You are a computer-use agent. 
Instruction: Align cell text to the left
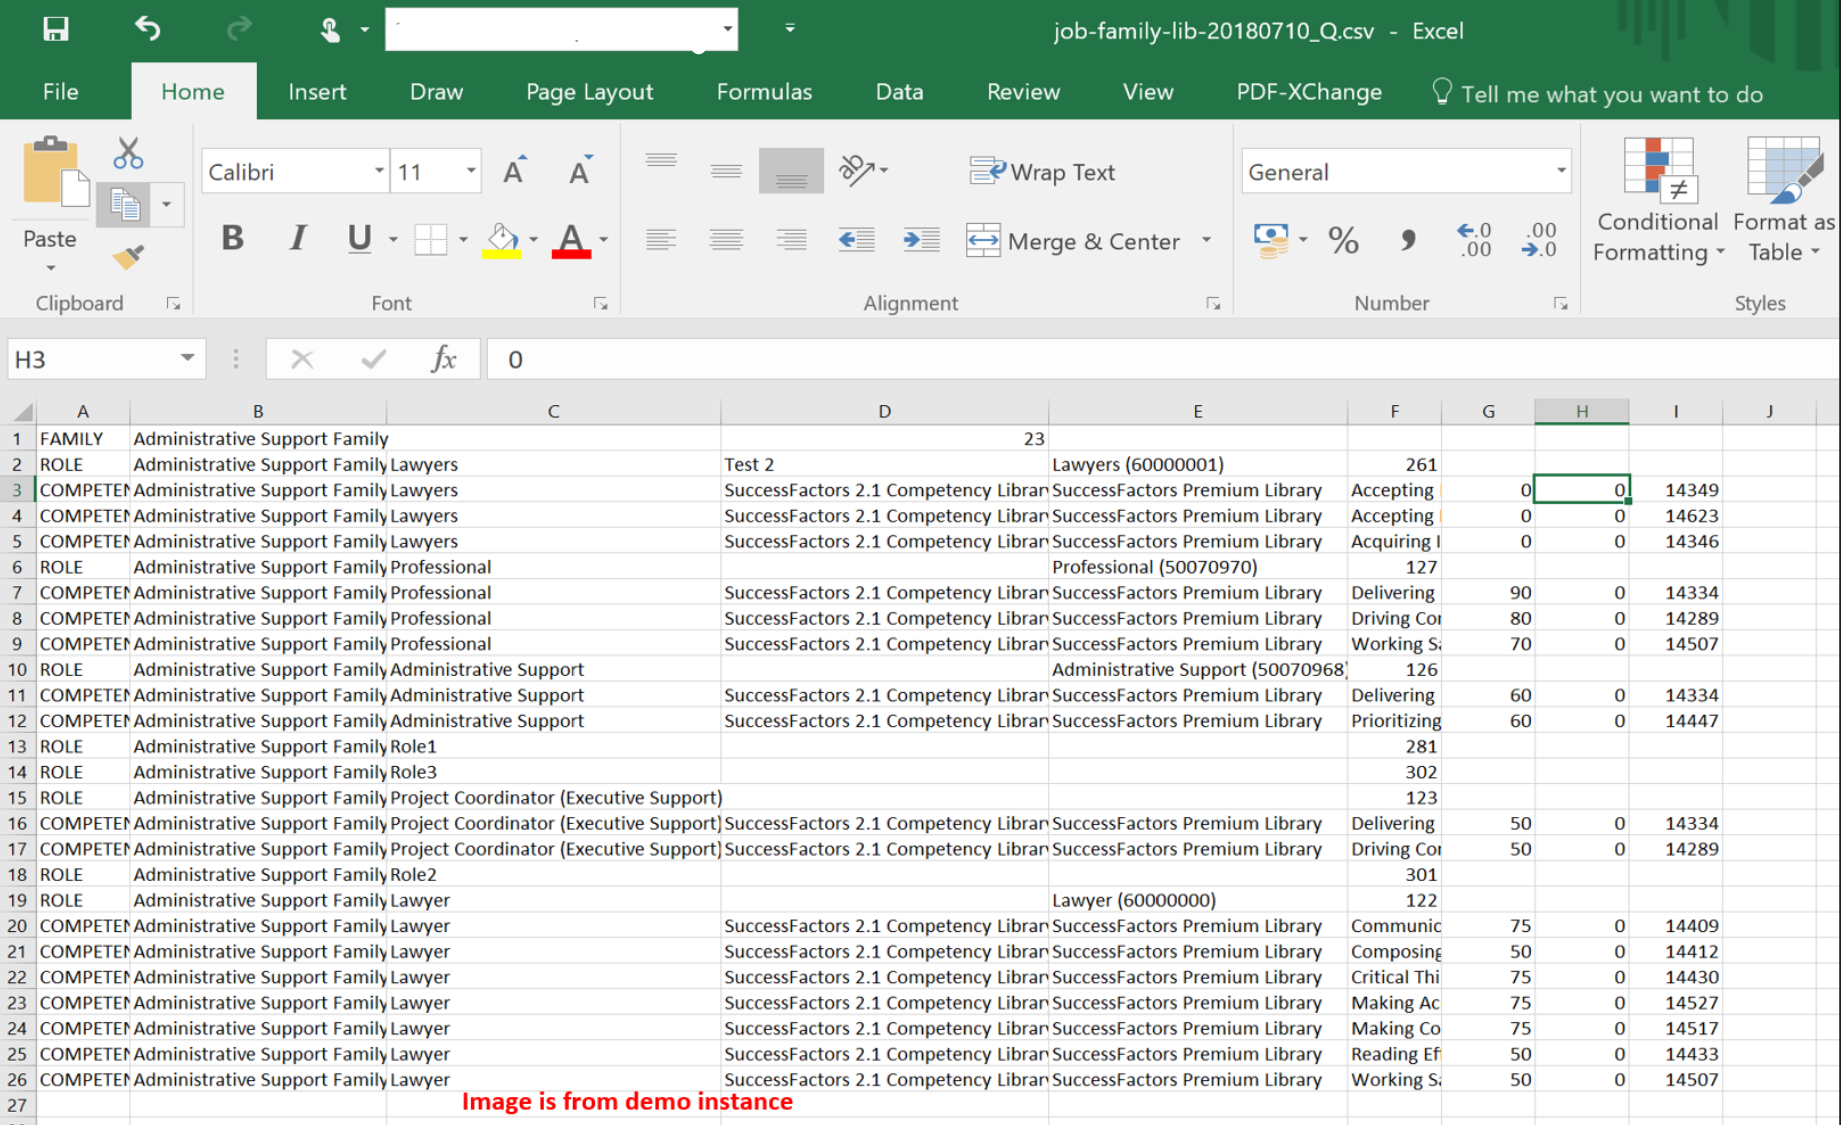(x=661, y=239)
